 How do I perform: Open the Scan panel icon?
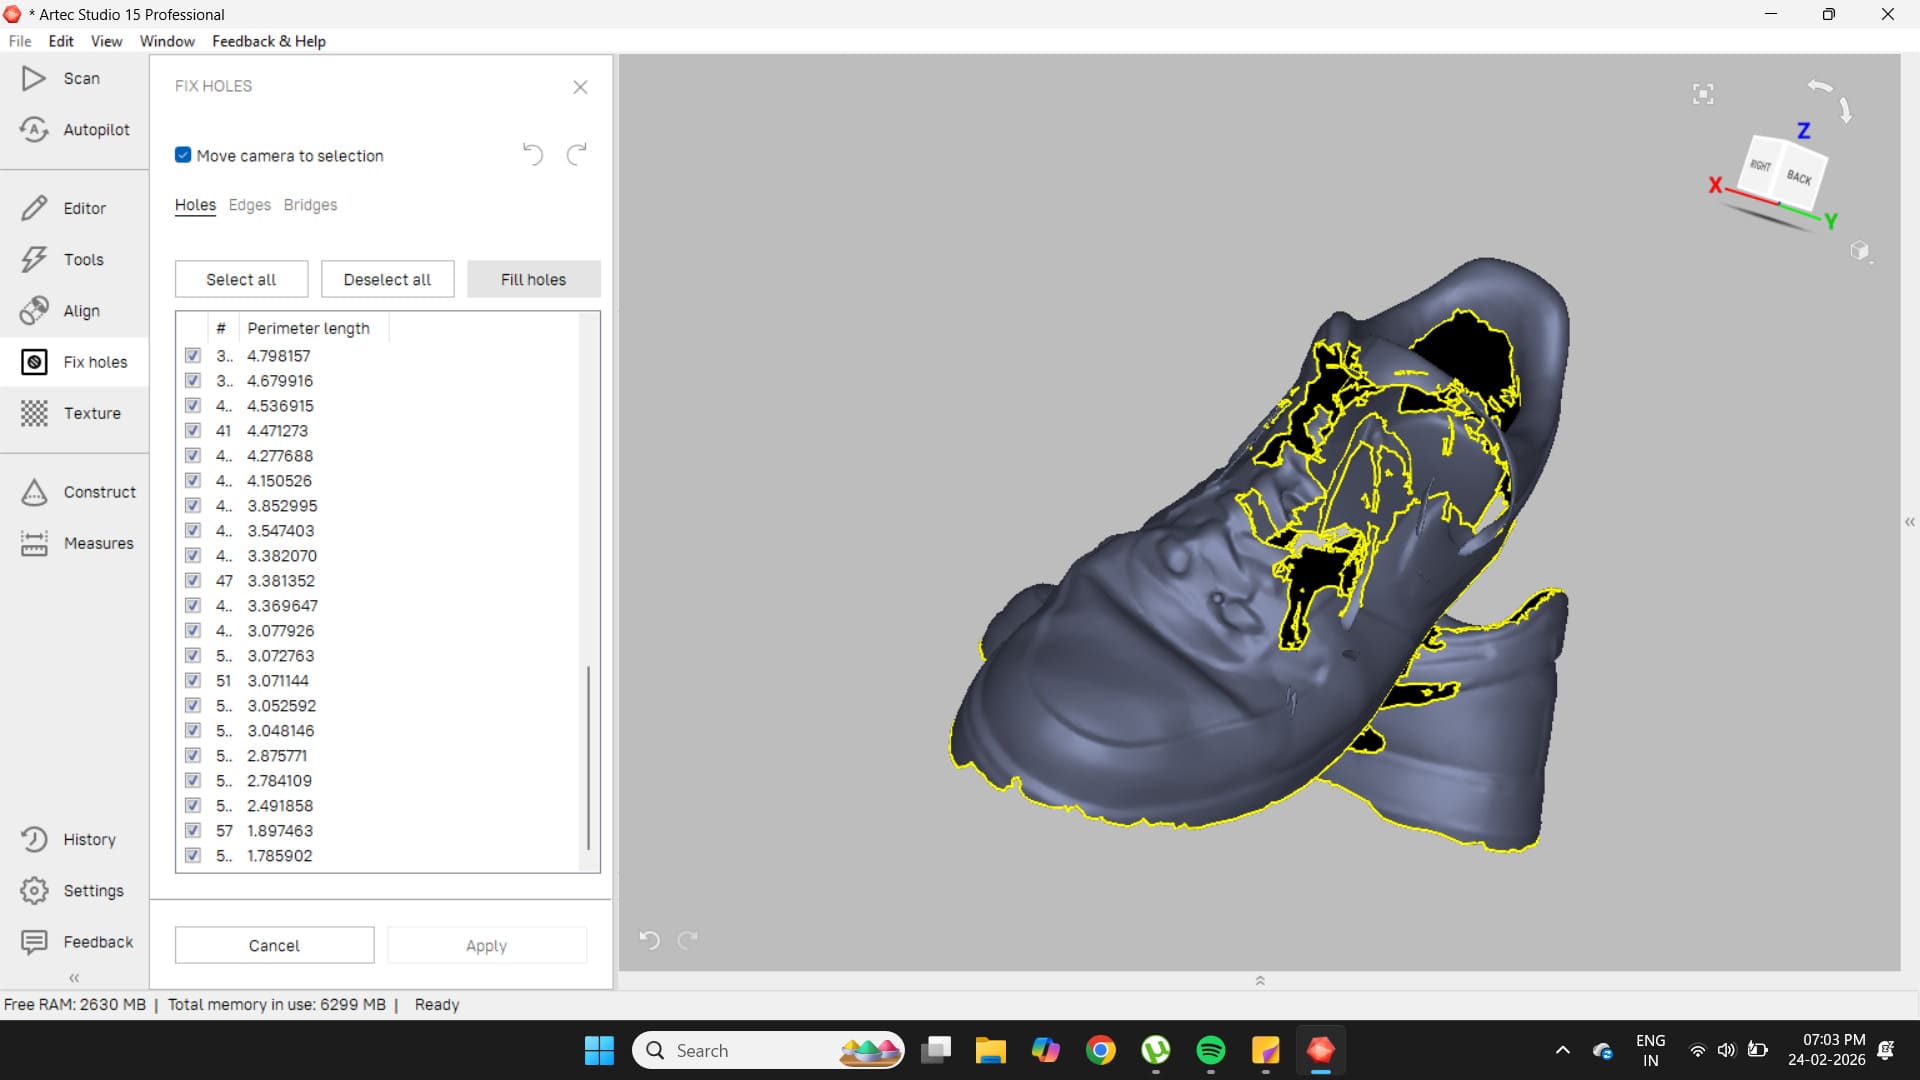[x=34, y=78]
